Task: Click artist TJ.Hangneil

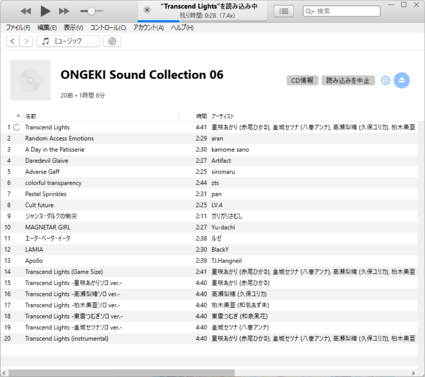Action: pyautogui.click(x=227, y=261)
